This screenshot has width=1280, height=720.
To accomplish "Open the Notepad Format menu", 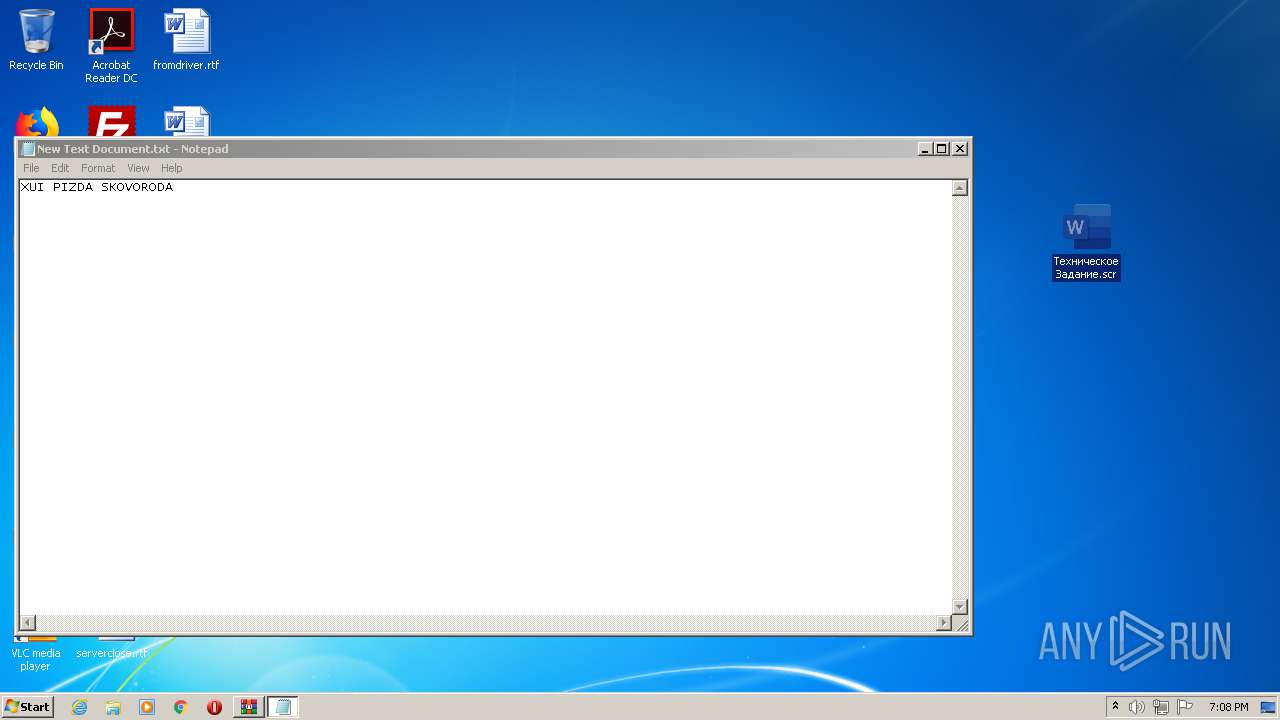I will [x=98, y=168].
